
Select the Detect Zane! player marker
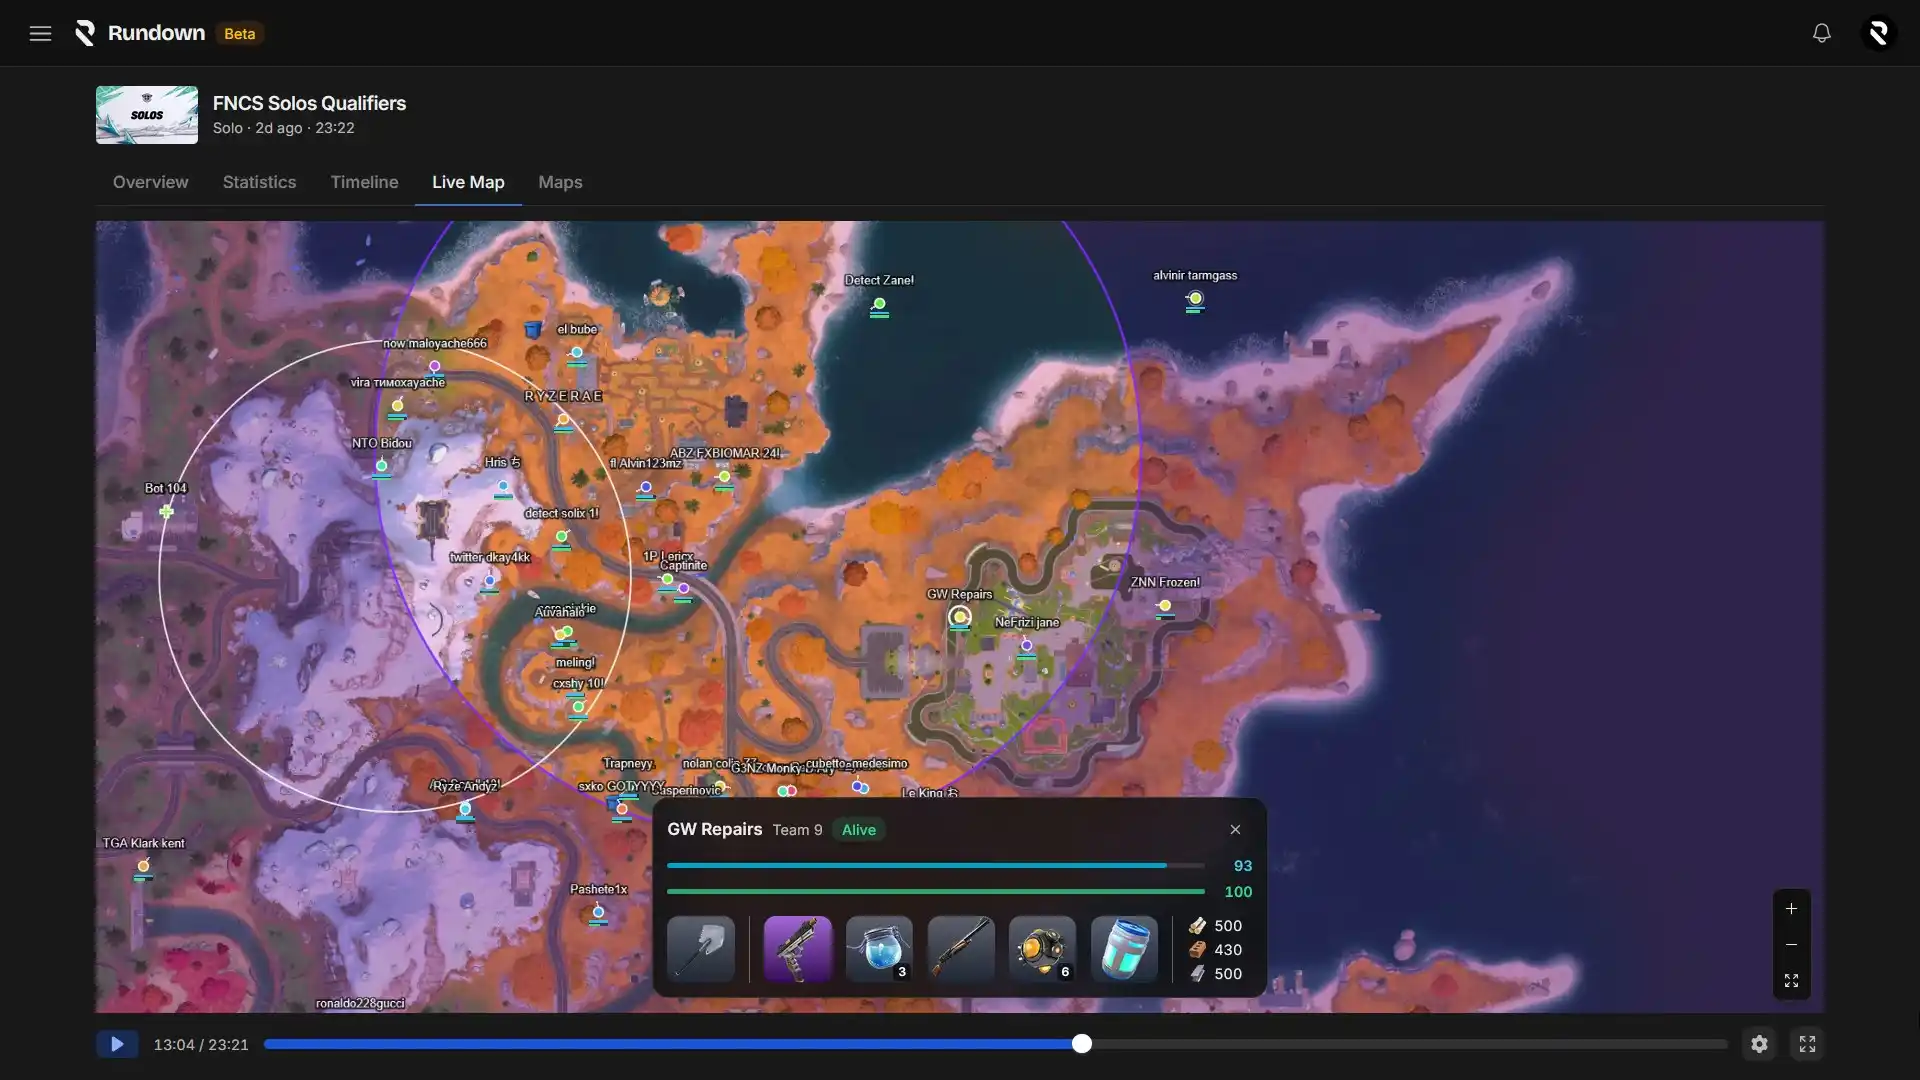pos(879,304)
